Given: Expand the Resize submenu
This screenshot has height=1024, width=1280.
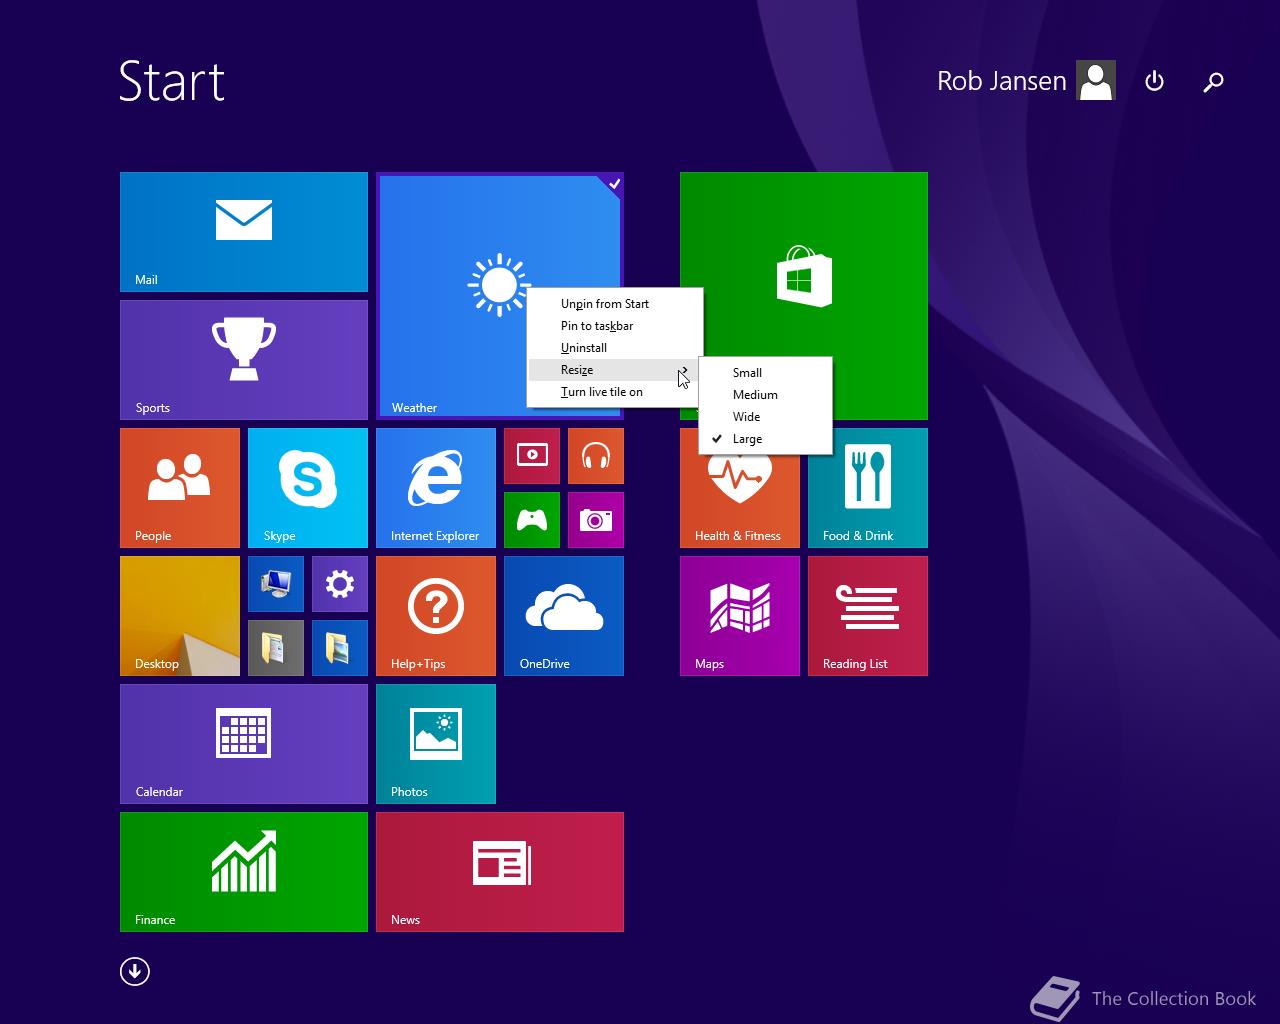Looking at the screenshot, I should (x=614, y=370).
